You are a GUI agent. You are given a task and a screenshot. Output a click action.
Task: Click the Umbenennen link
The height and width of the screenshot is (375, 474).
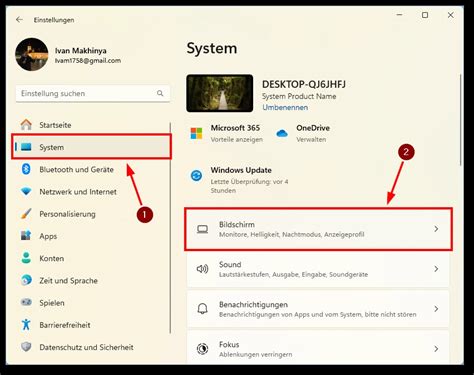[x=285, y=107]
